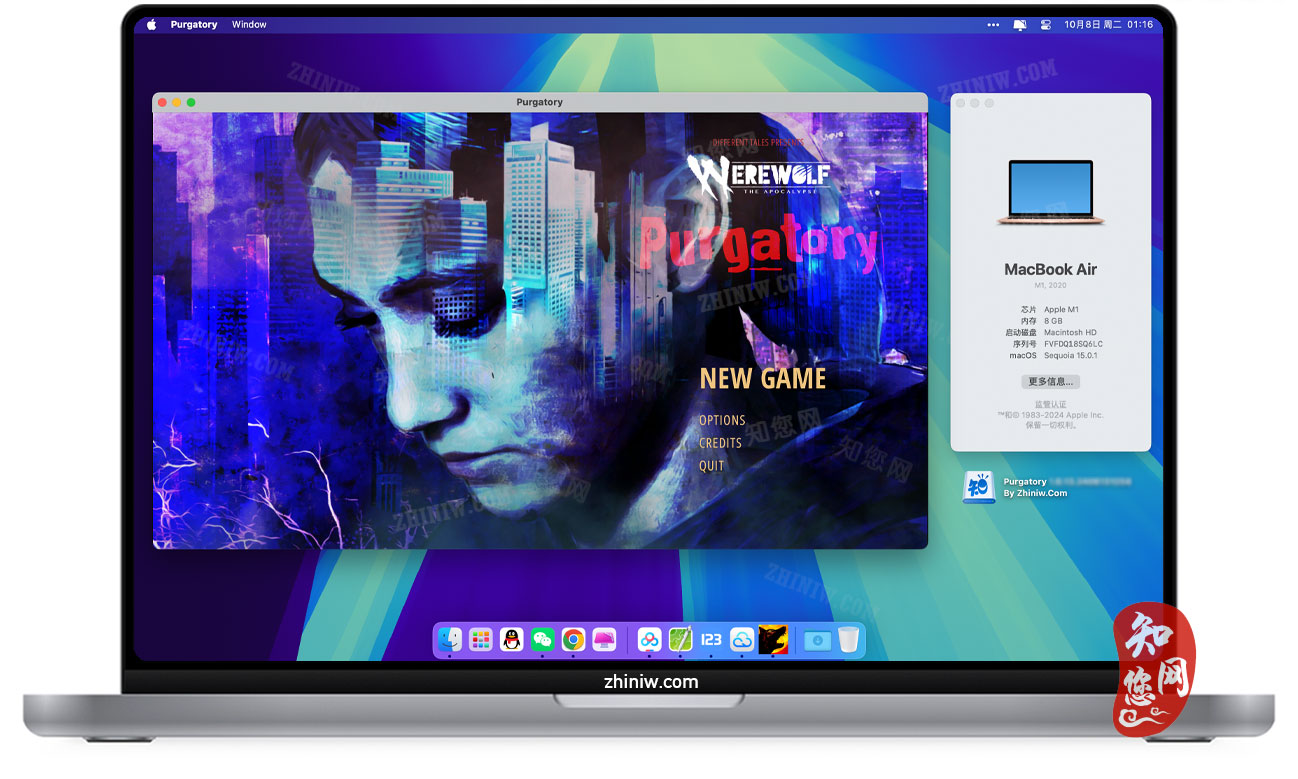
Task: Open the blue cloud app in Dock
Action: tap(742, 639)
